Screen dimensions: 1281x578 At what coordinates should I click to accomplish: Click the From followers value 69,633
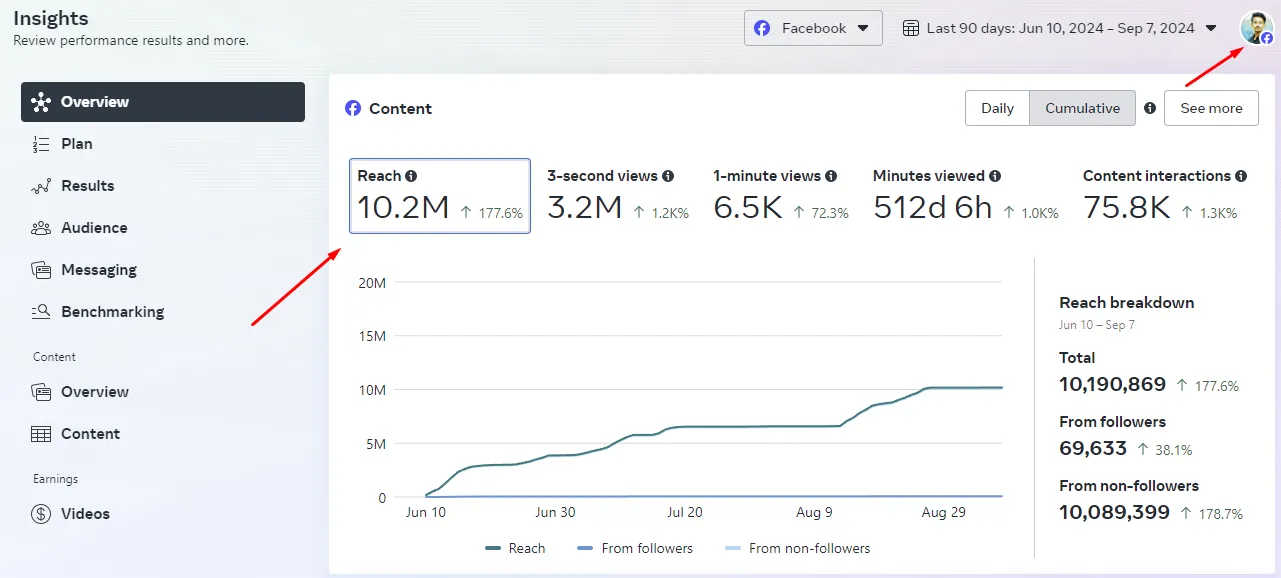tap(1093, 448)
